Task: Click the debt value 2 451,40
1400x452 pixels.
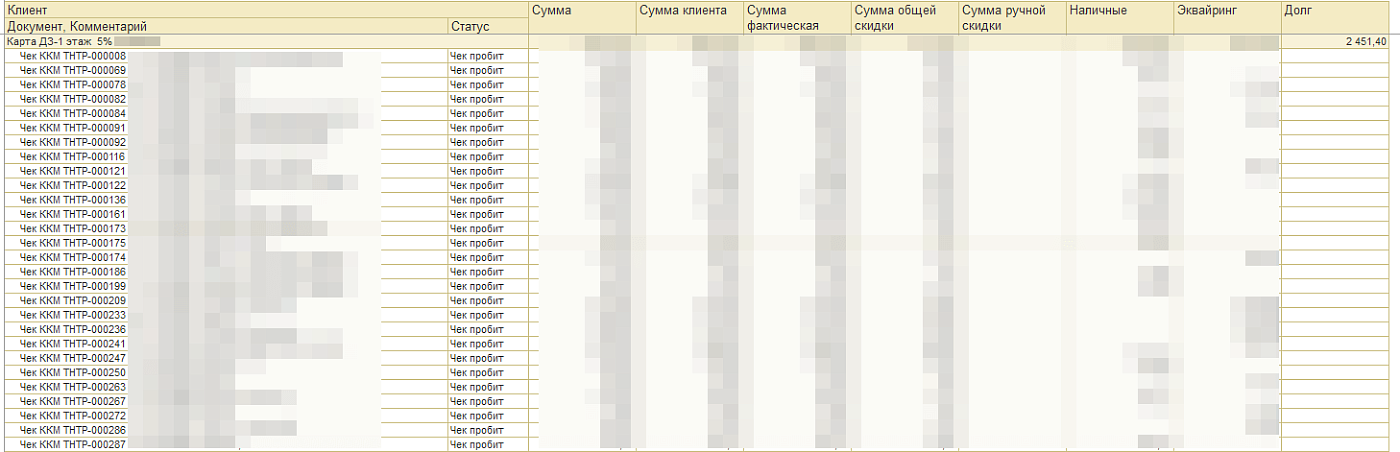Action: coord(1360,42)
